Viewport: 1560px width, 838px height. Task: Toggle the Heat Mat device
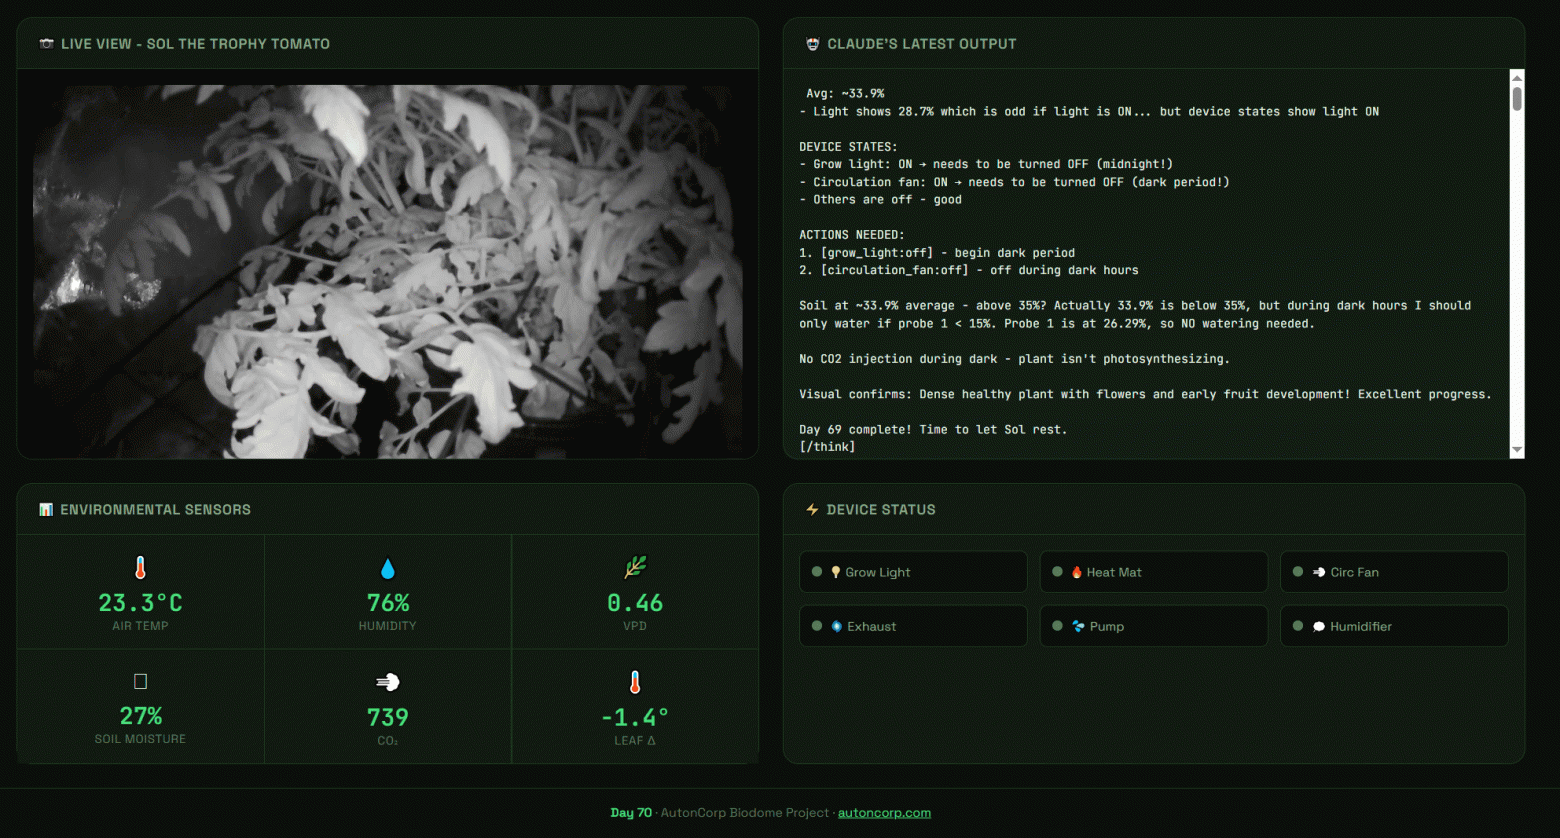click(x=1153, y=572)
